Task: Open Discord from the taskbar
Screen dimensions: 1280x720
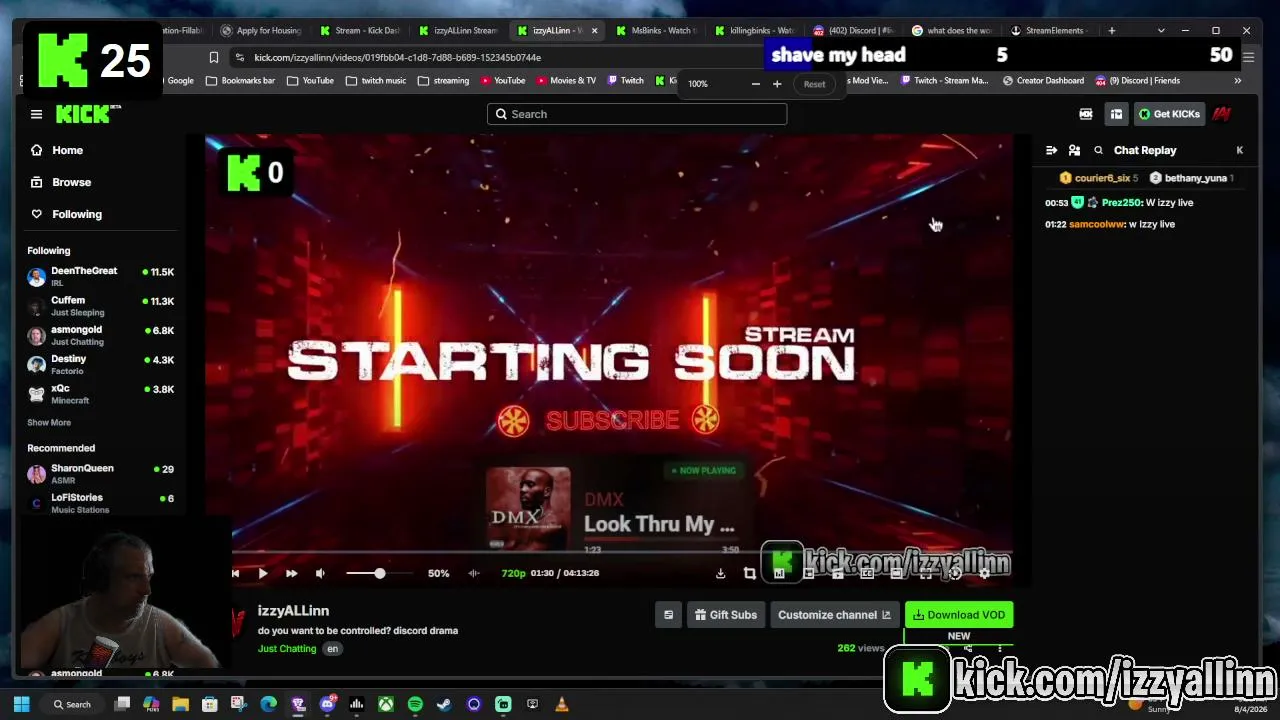Action: (327, 704)
